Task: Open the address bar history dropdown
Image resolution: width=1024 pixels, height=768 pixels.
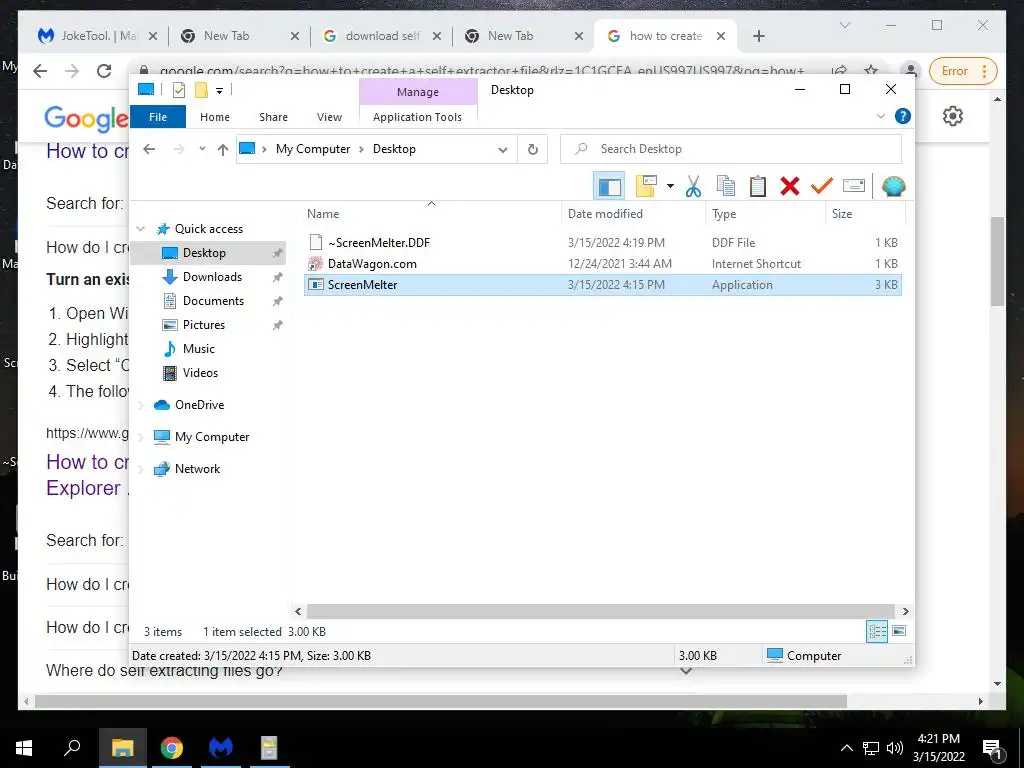Action: tap(502, 150)
